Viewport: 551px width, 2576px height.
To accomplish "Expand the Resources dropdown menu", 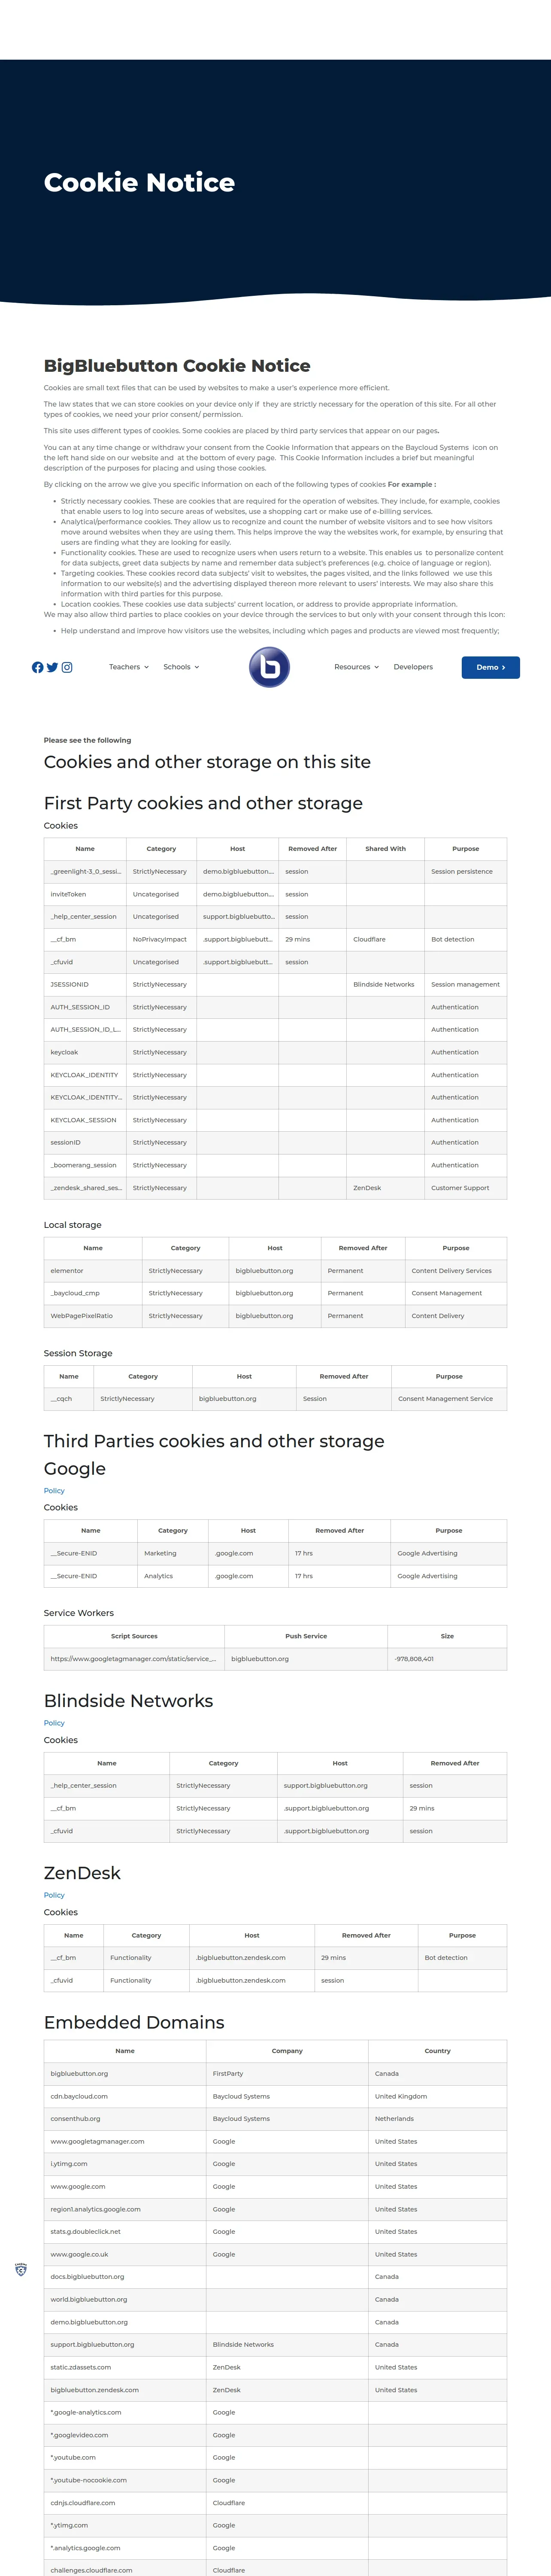I will click(356, 667).
